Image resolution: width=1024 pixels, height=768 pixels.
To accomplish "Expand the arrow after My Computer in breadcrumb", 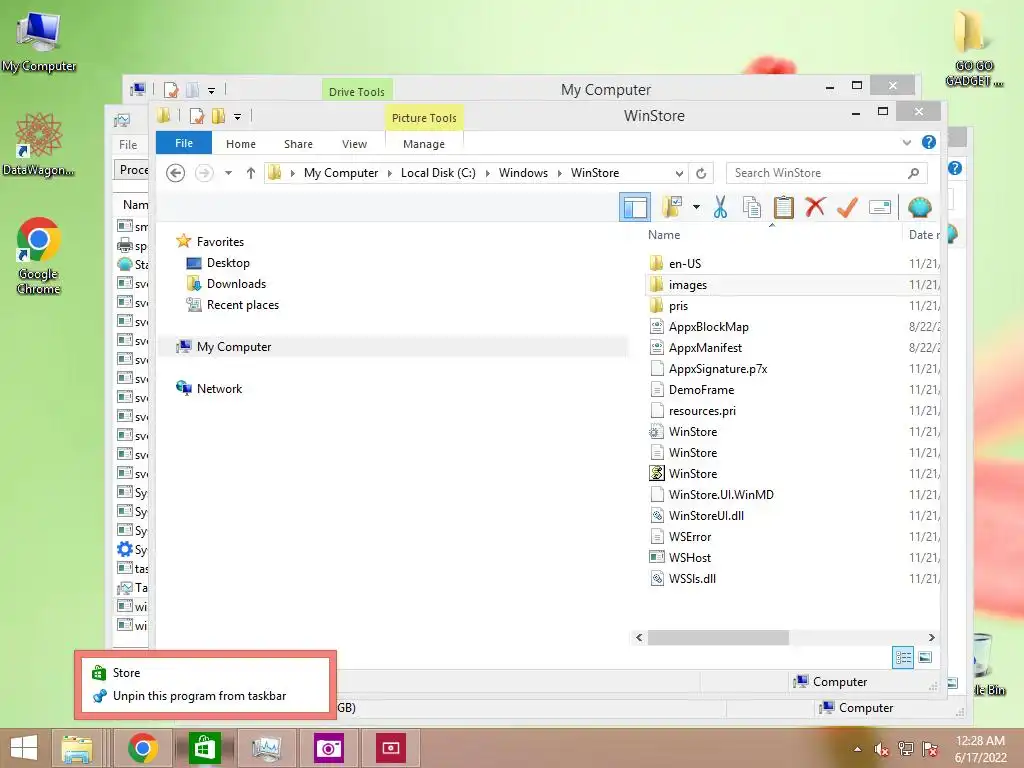I will 389,173.
